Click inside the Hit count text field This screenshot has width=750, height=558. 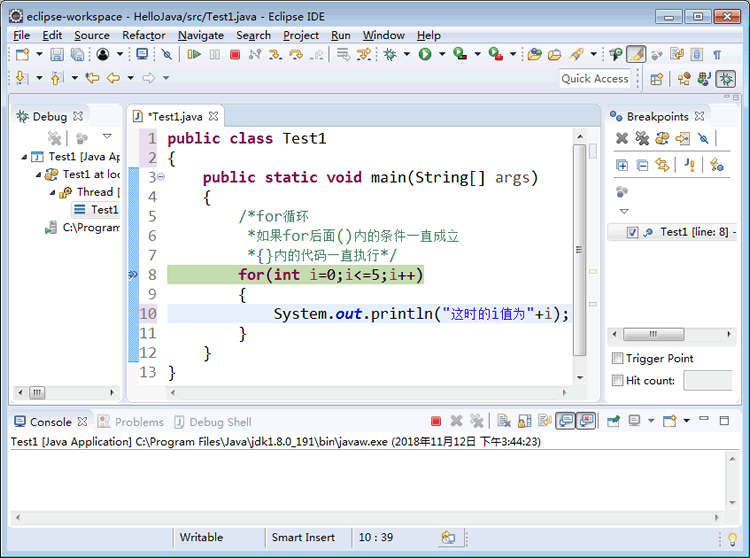click(x=707, y=380)
